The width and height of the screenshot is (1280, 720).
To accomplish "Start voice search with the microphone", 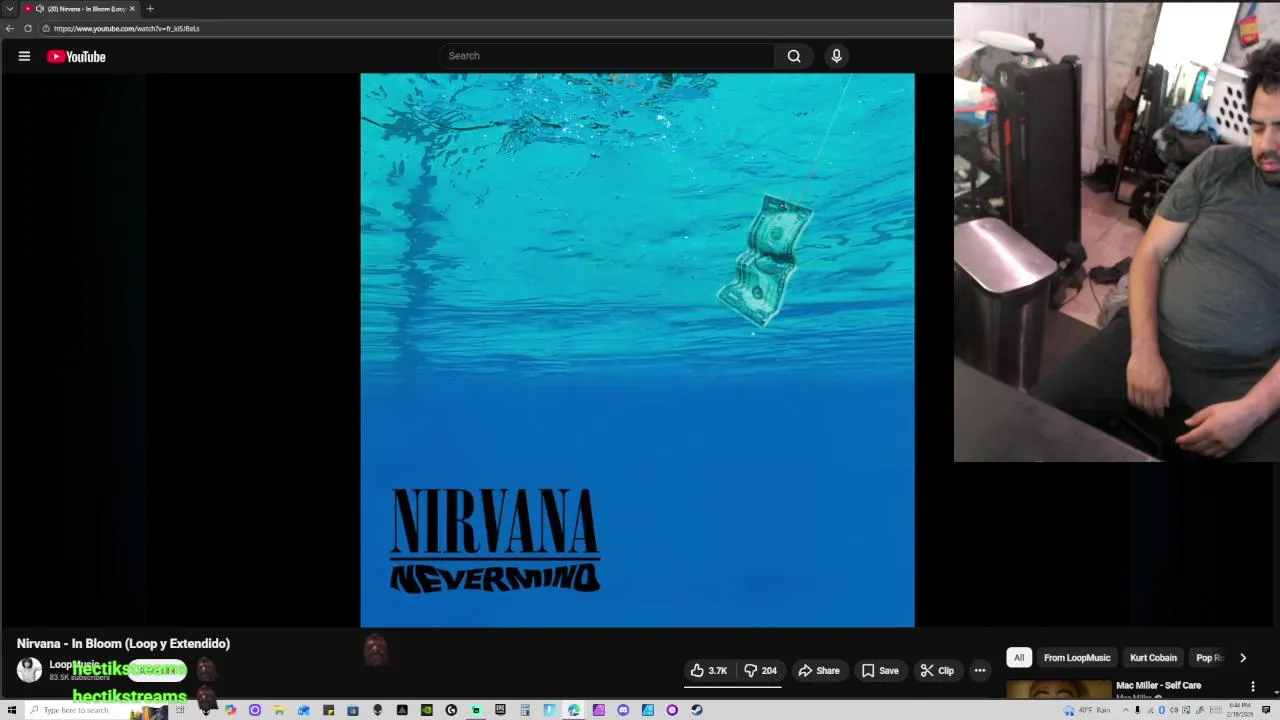I will point(836,56).
